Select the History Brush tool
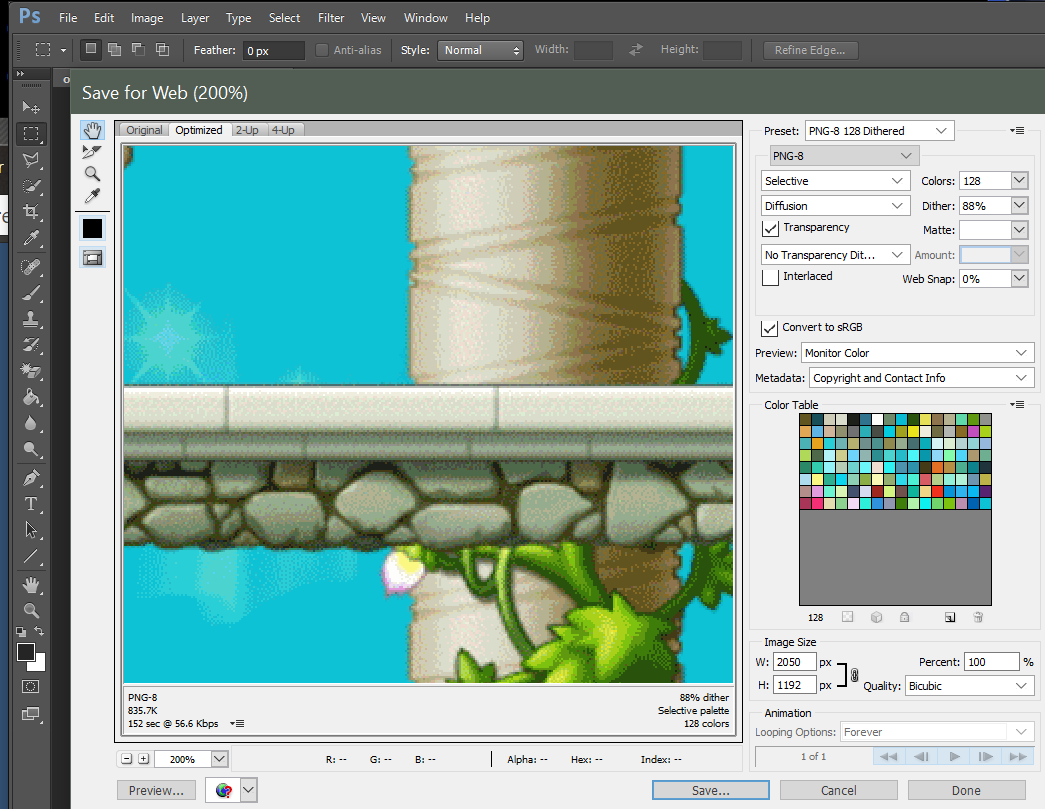 31,345
